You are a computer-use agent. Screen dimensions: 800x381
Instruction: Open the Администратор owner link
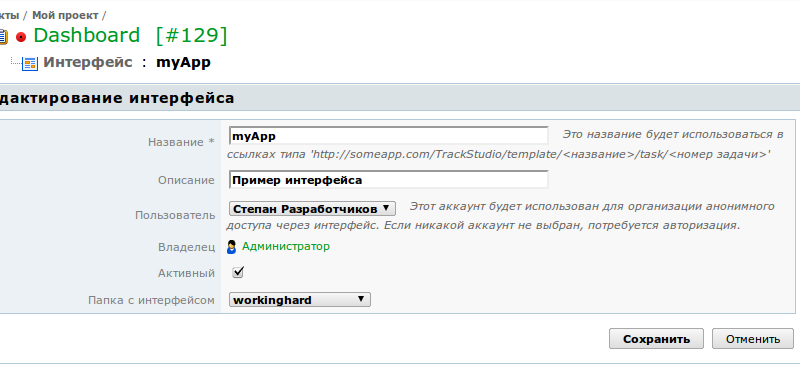point(286,246)
